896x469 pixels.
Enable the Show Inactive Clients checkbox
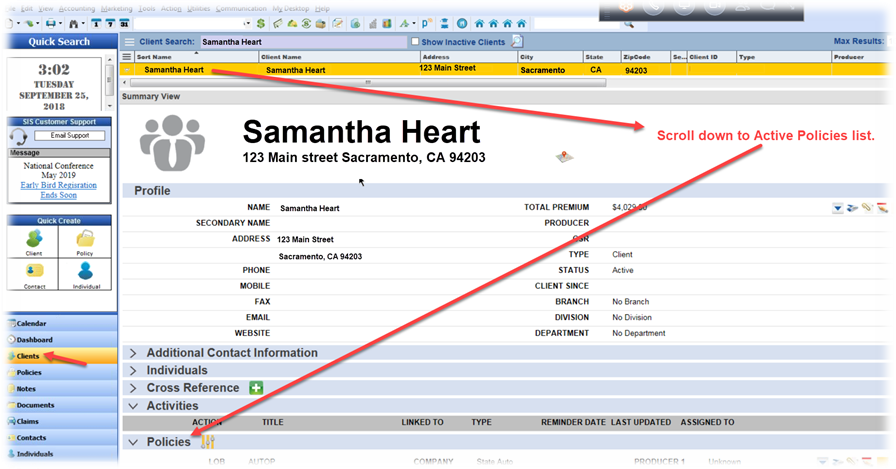pyautogui.click(x=415, y=42)
